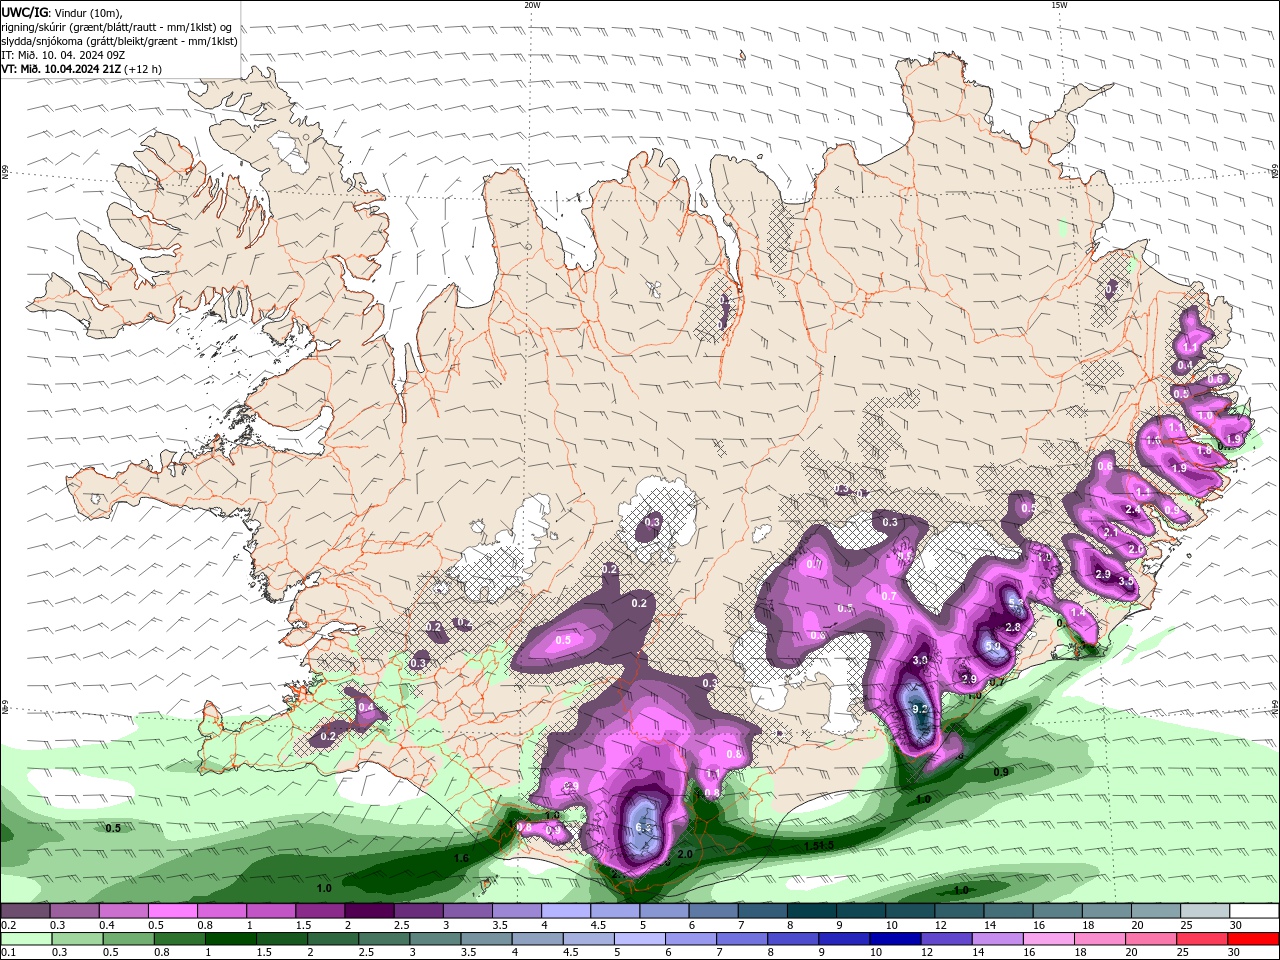Click the 2.8 value on the map
1280x960 pixels.
pos(1012,627)
